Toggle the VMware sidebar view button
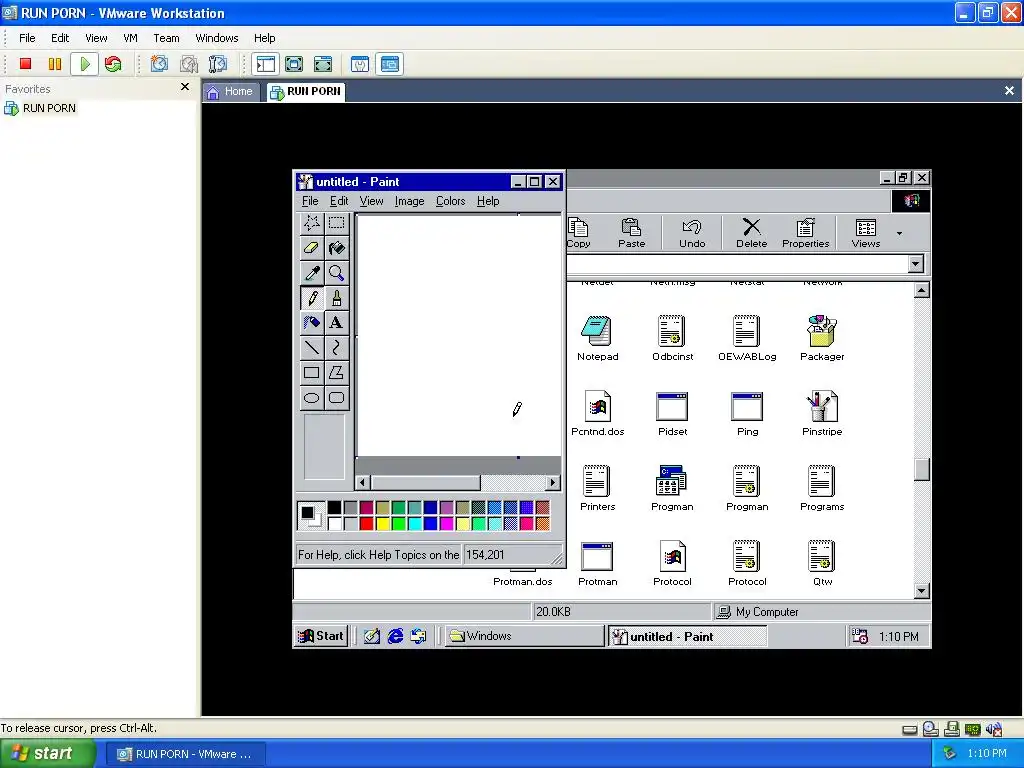 tap(265, 64)
